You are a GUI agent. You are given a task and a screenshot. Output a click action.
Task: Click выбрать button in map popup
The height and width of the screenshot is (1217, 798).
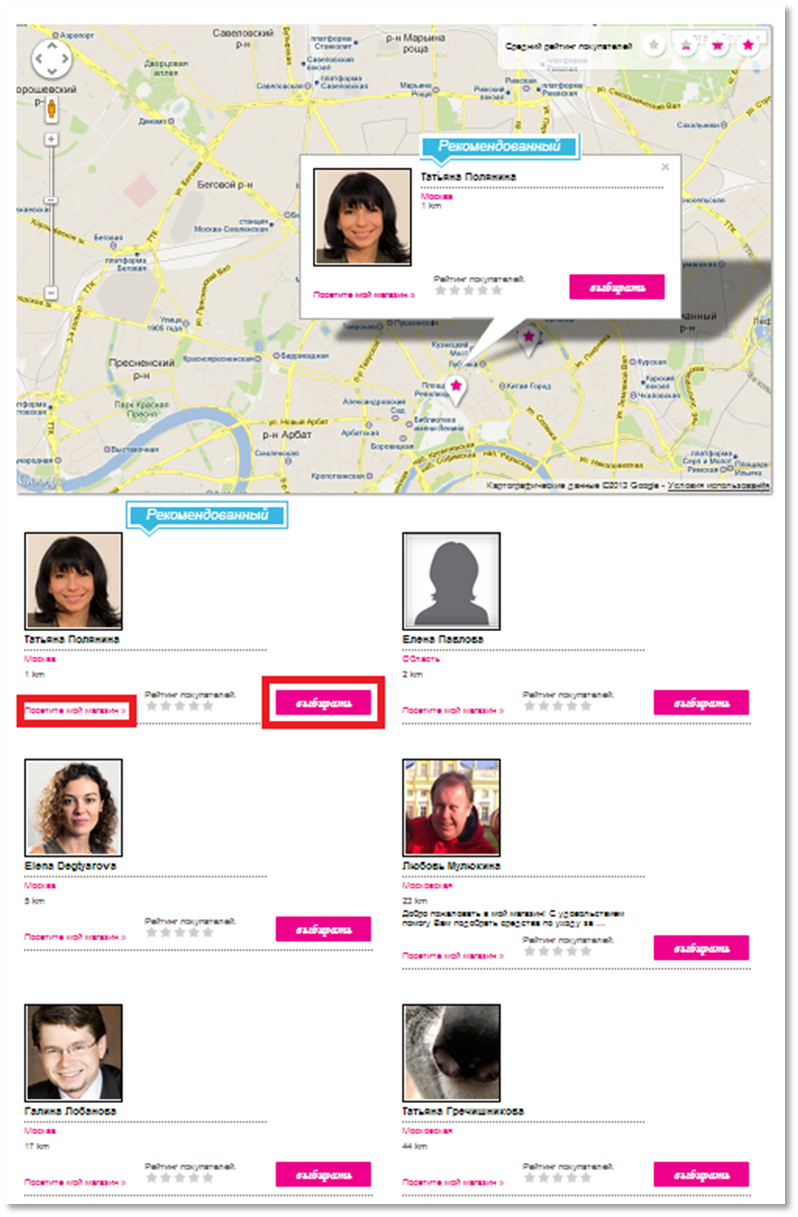[617, 287]
